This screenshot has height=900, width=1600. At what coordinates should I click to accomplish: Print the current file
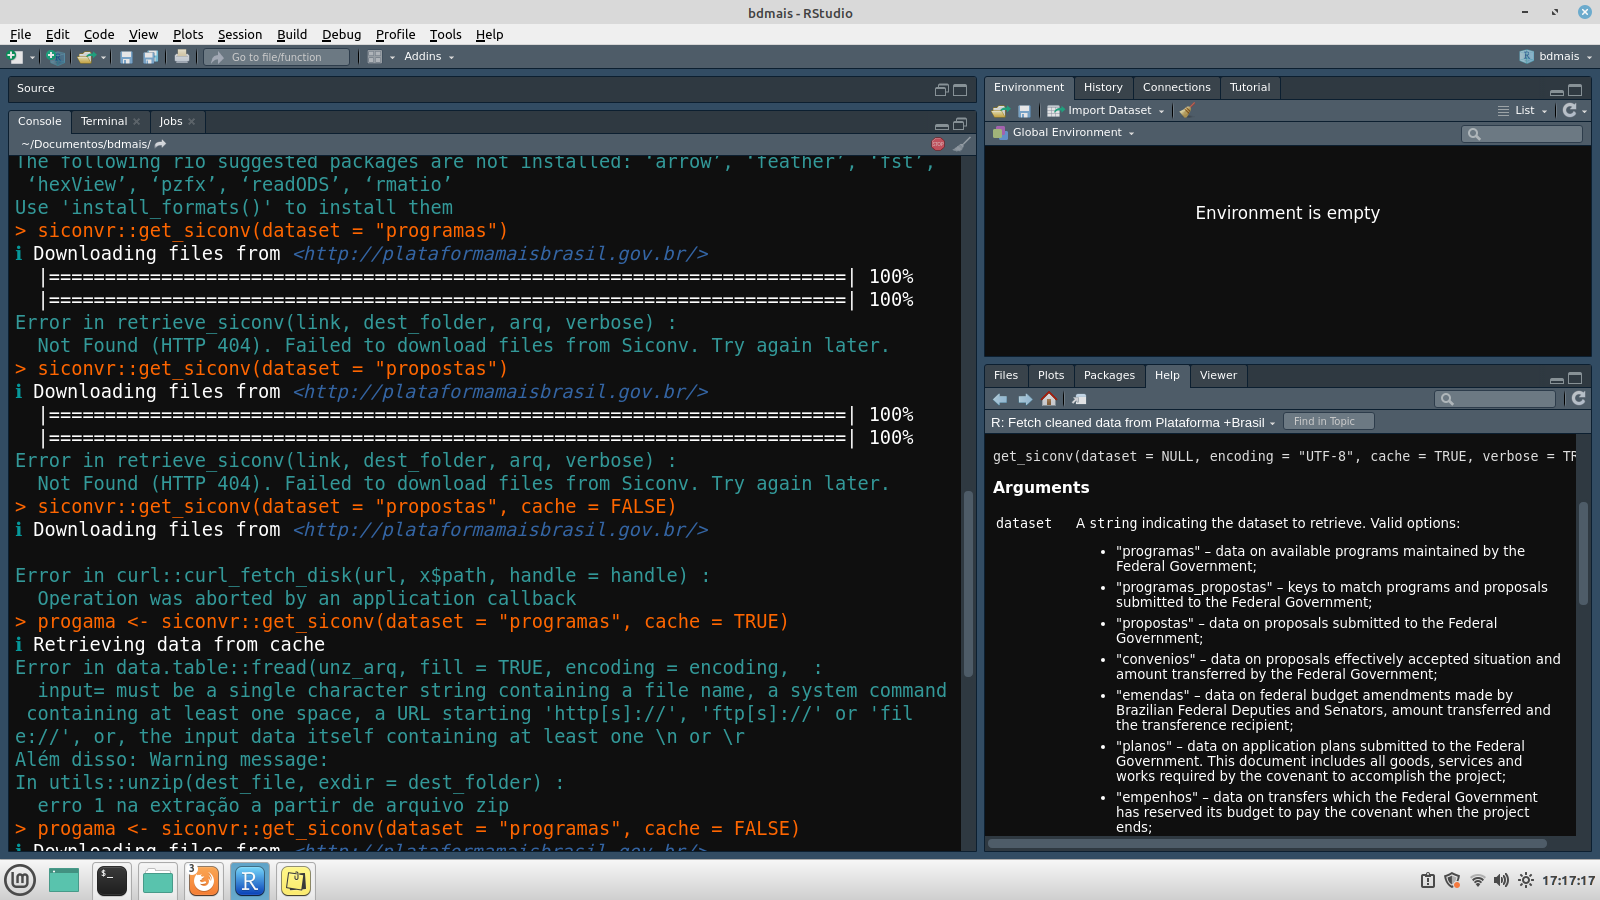point(182,57)
